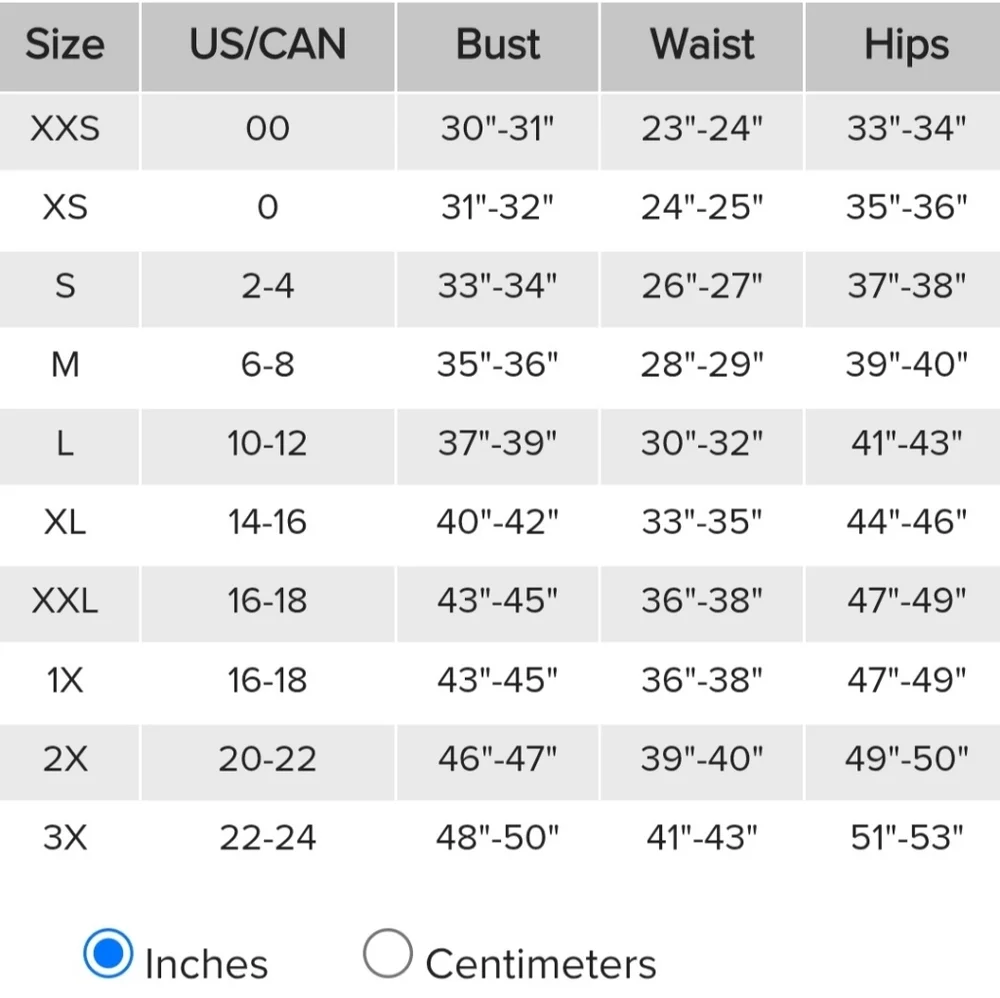Select the Centimeters radio button
Screen dimensions: 1000x998
click(x=387, y=953)
